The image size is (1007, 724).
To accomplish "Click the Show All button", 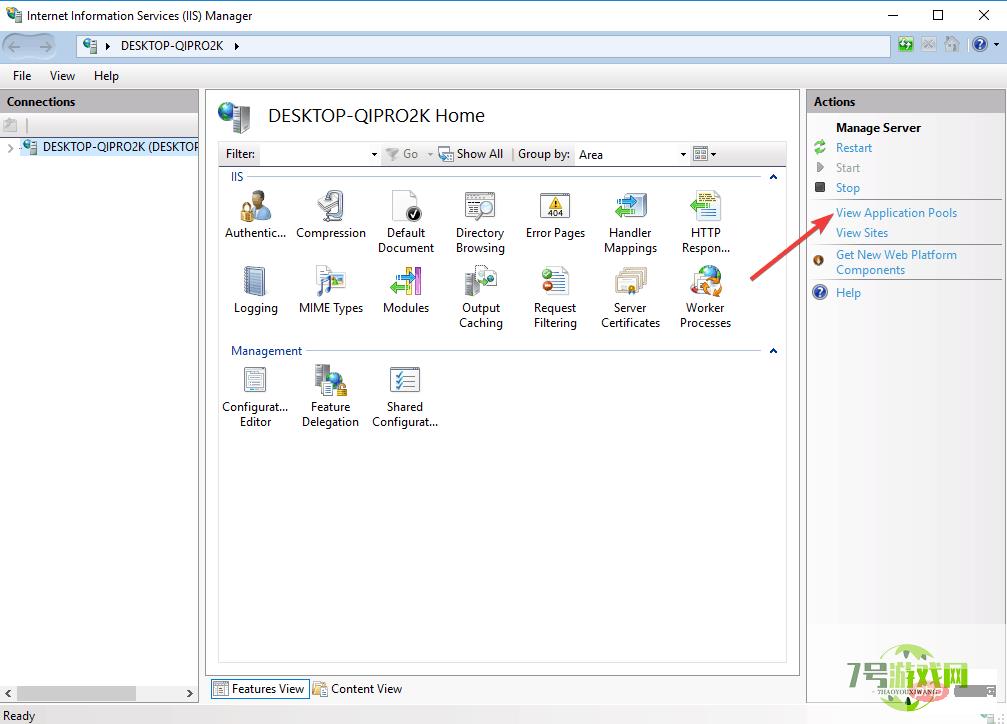I will point(471,154).
